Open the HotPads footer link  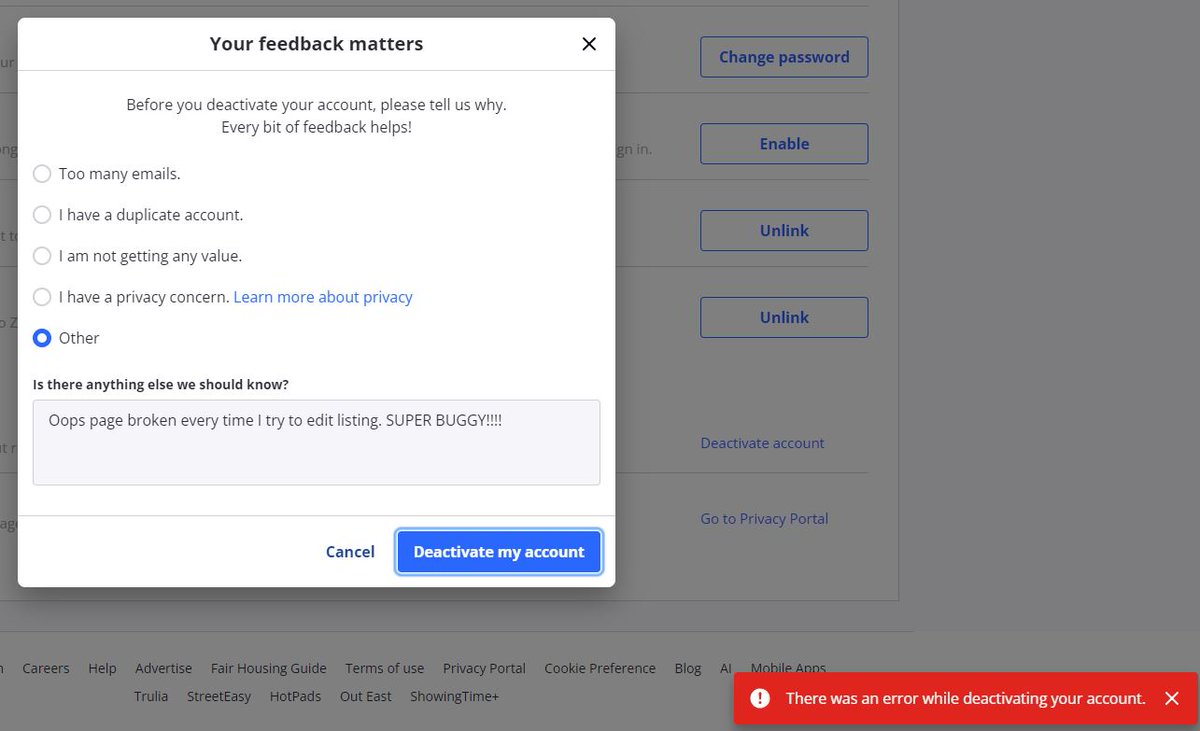click(x=296, y=696)
